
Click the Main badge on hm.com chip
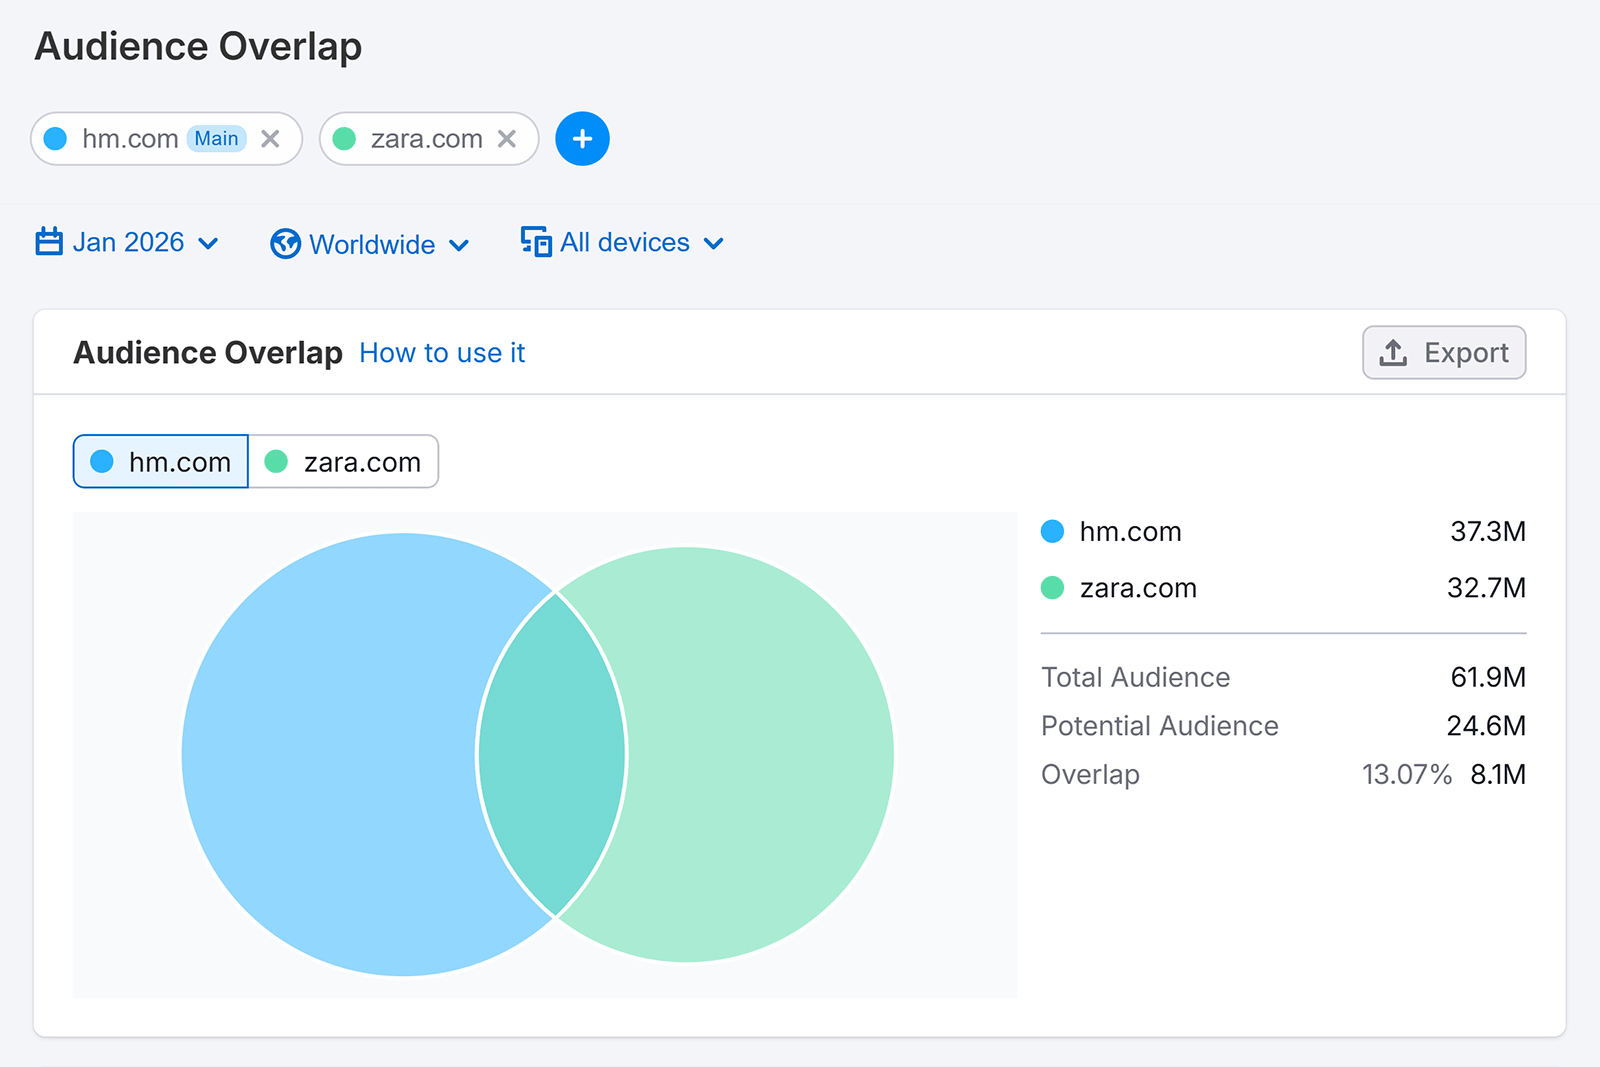[x=216, y=139]
